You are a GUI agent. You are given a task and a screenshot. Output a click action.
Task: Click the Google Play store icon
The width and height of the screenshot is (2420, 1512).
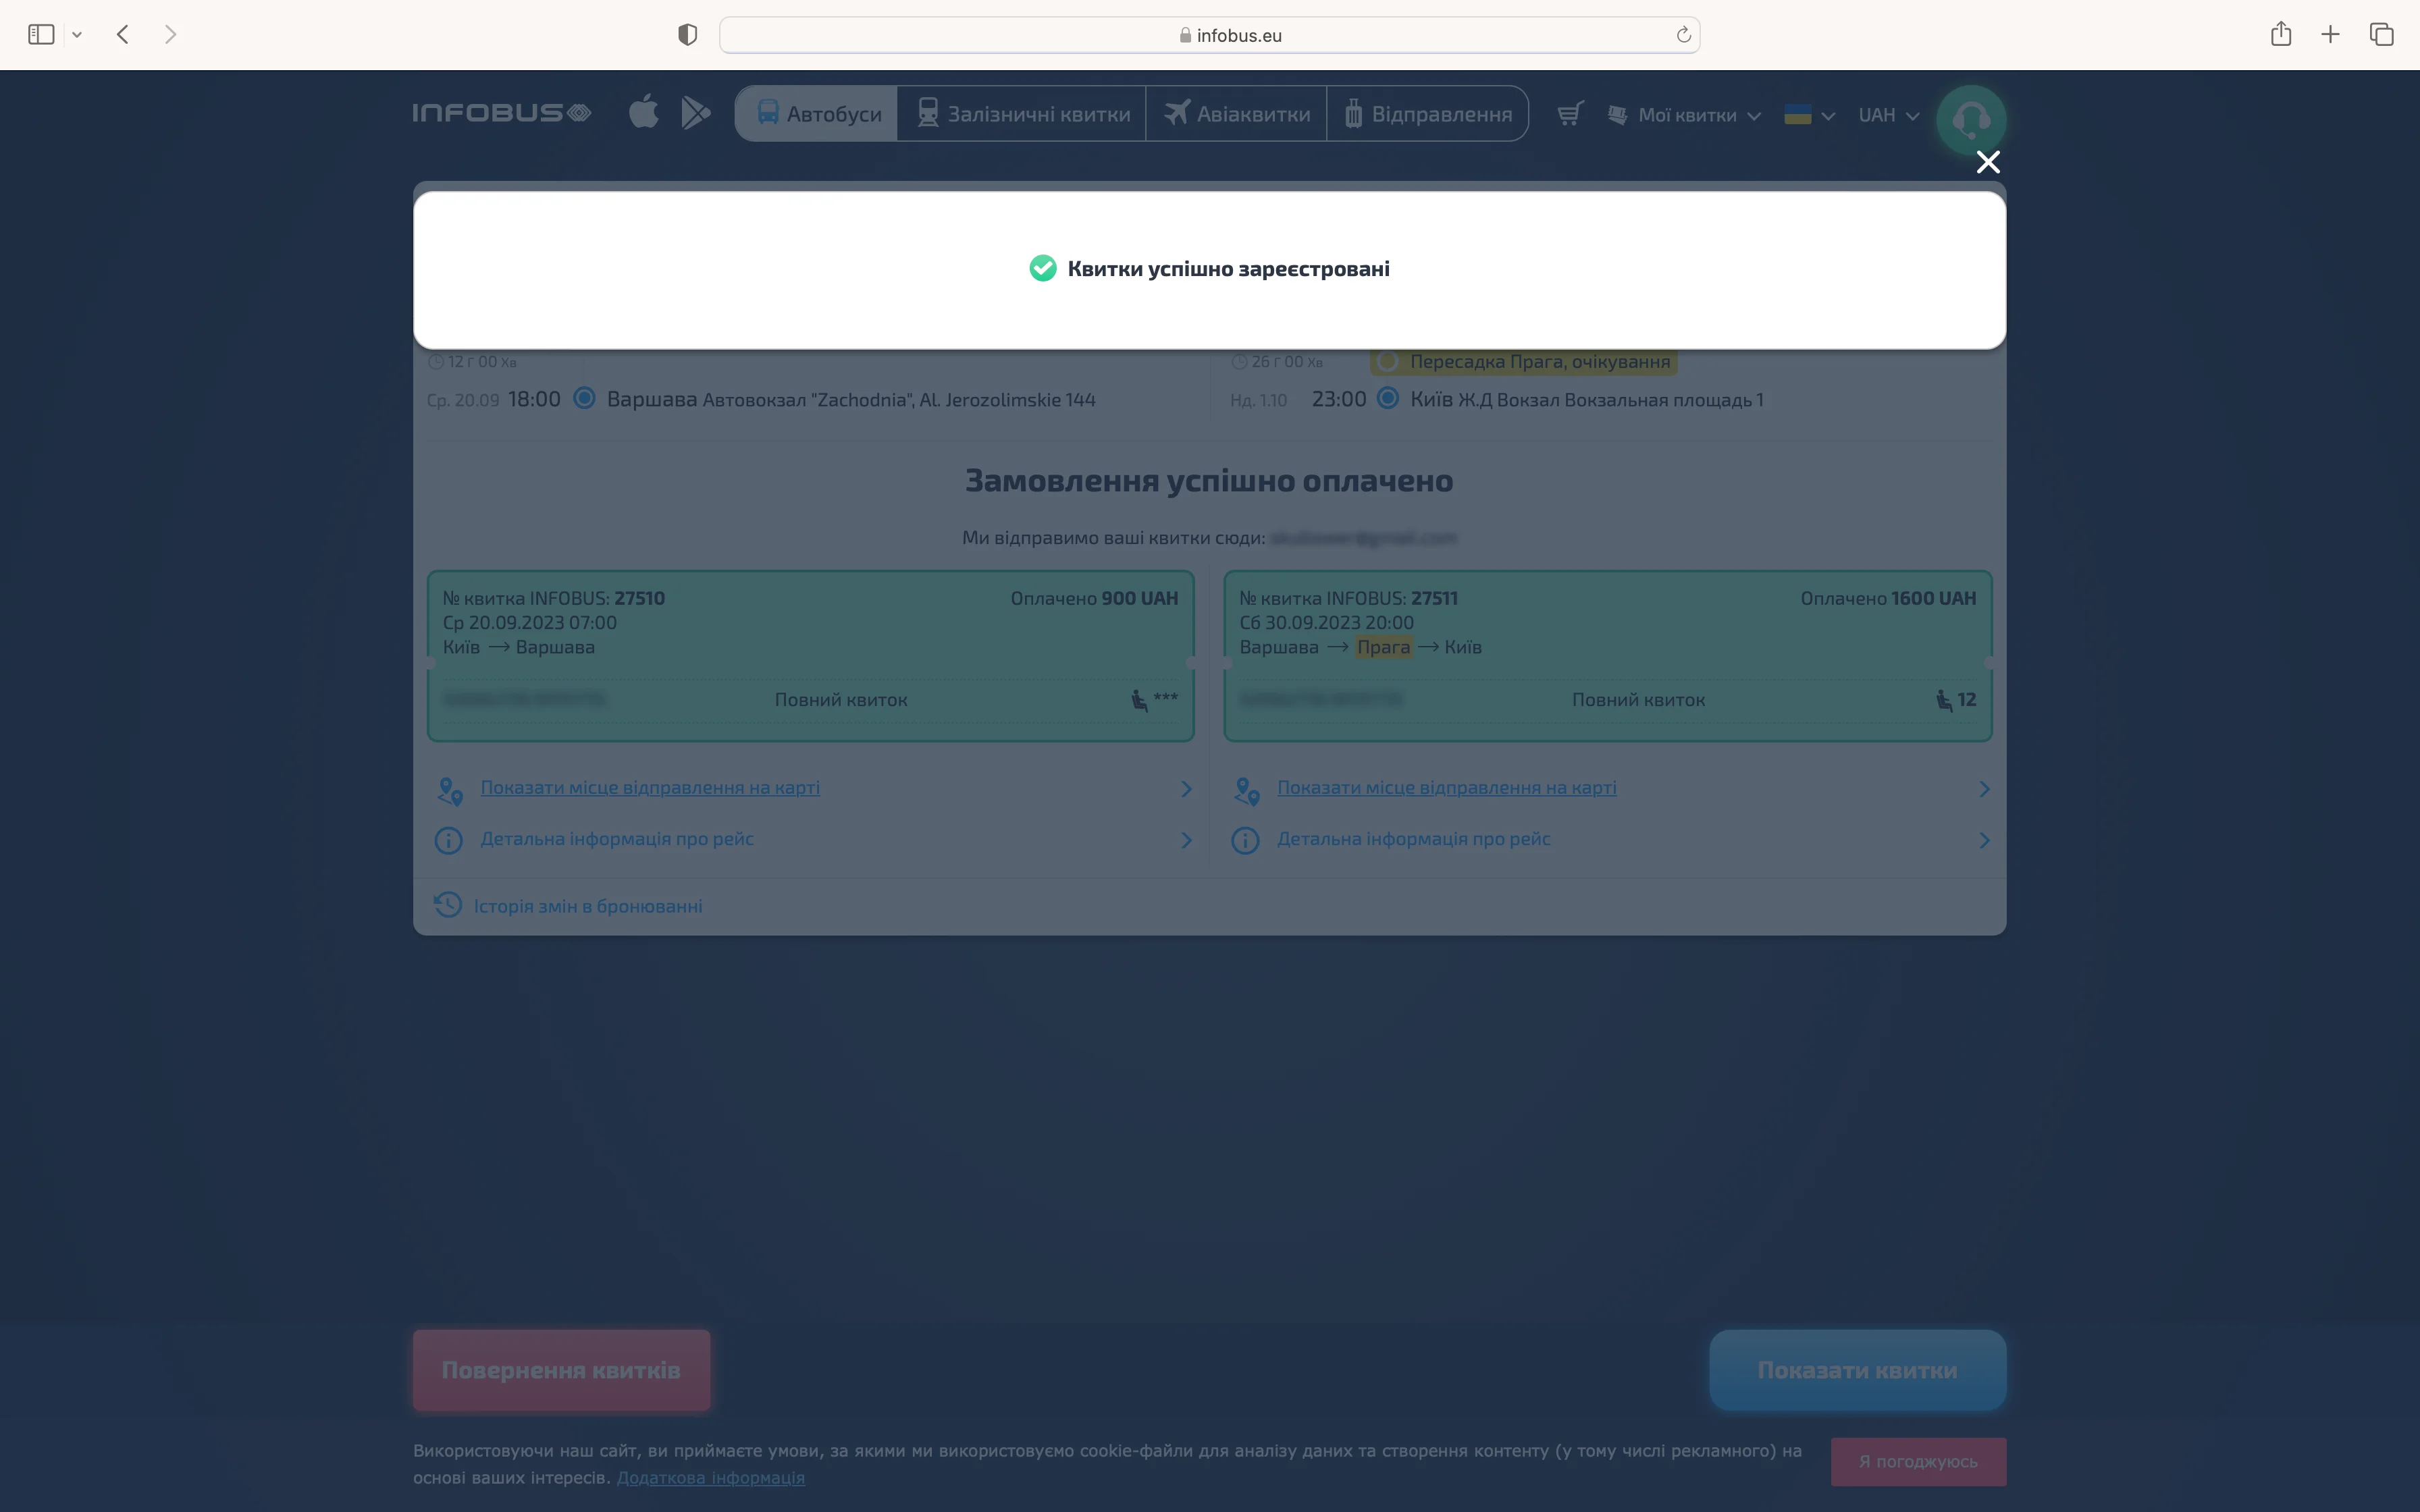coord(695,112)
